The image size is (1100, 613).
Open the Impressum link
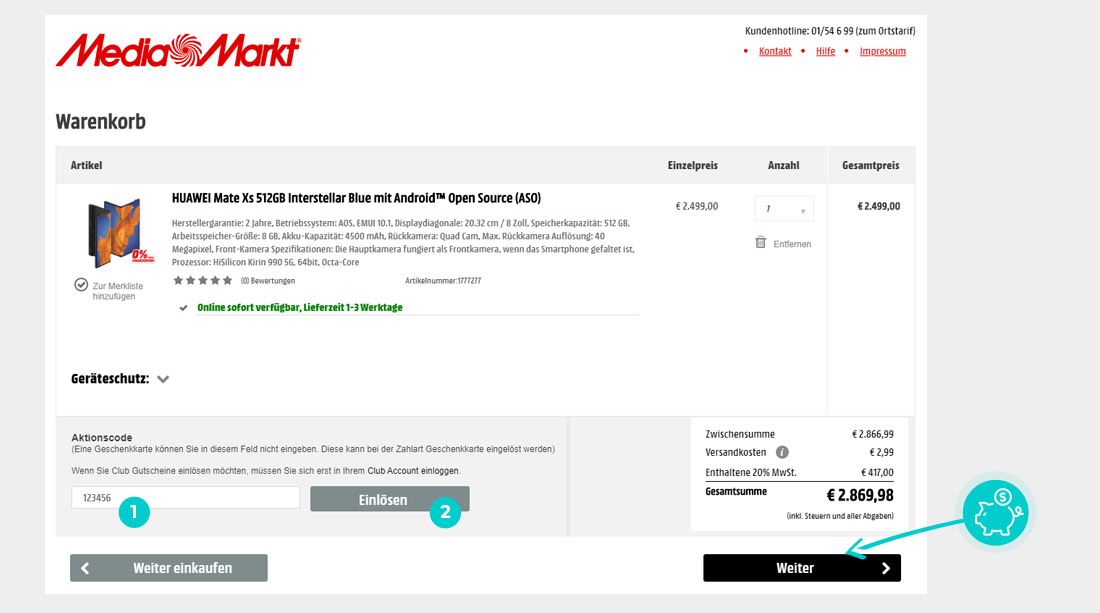pyautogui.click(x=883, y=51)
